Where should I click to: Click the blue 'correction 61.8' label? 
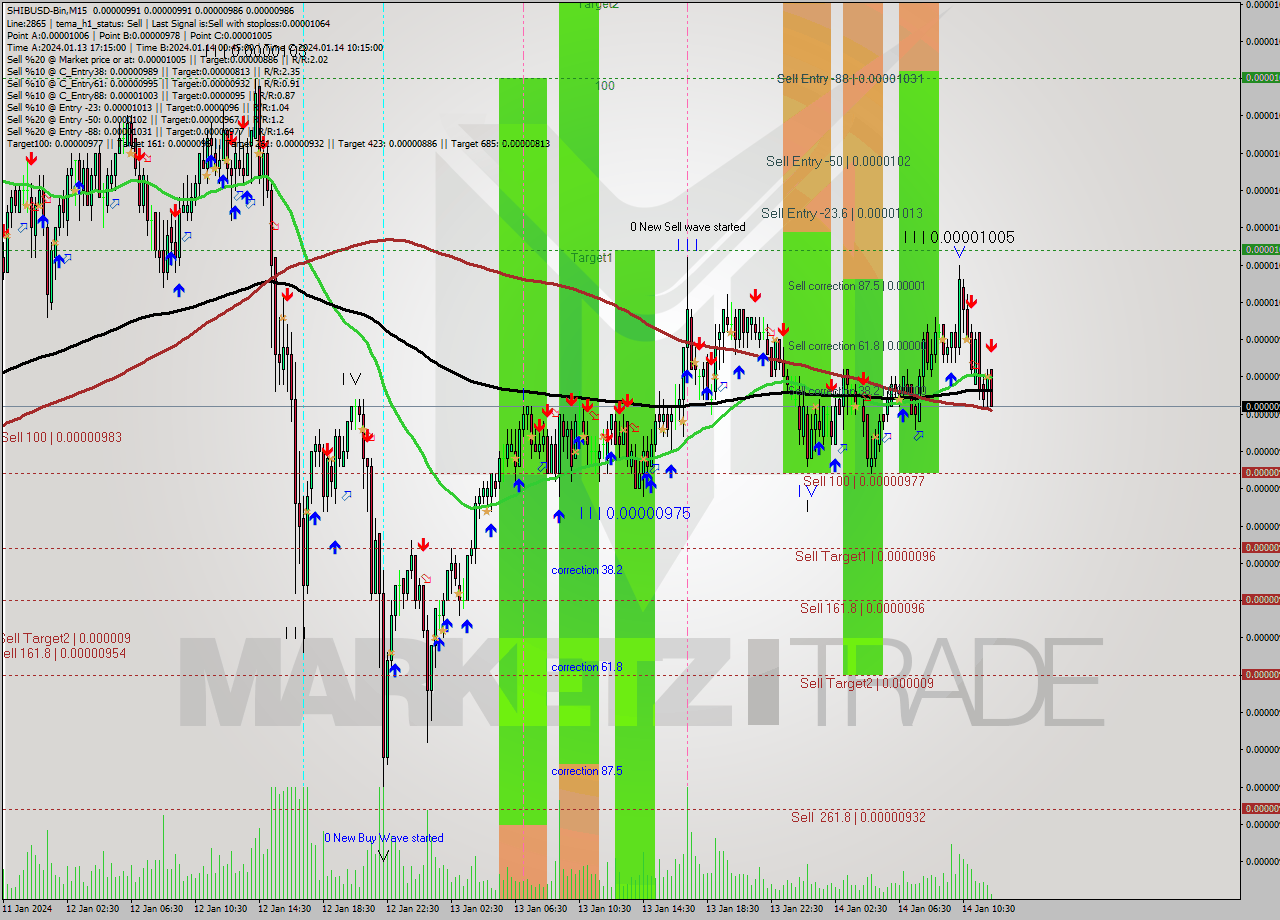(x=587, y=667)
